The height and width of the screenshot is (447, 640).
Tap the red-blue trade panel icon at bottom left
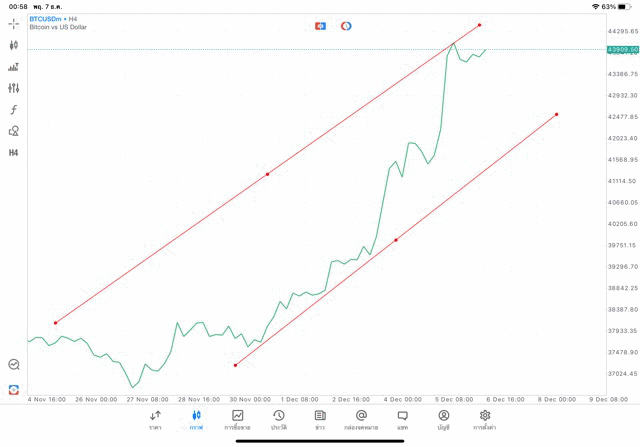pyautogui.click(x=14, y=389)
